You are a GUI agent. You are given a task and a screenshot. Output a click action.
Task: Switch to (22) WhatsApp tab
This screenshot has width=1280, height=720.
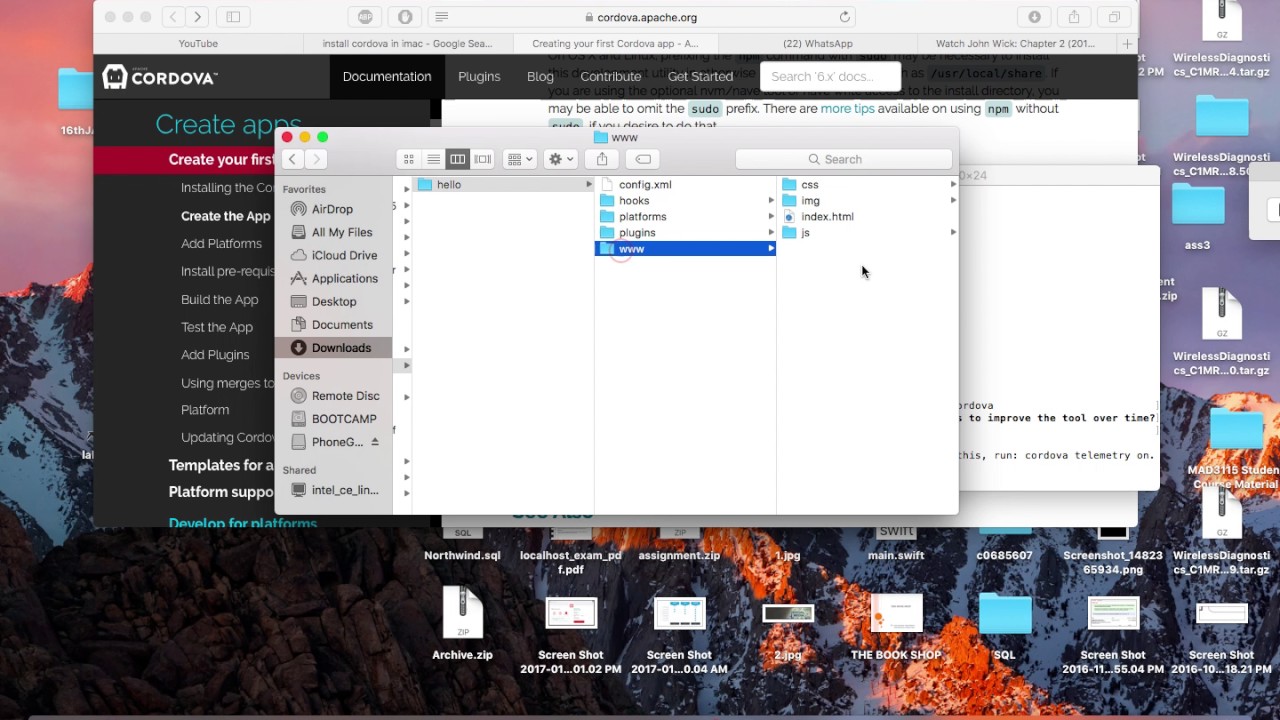(x=818, y=44)
